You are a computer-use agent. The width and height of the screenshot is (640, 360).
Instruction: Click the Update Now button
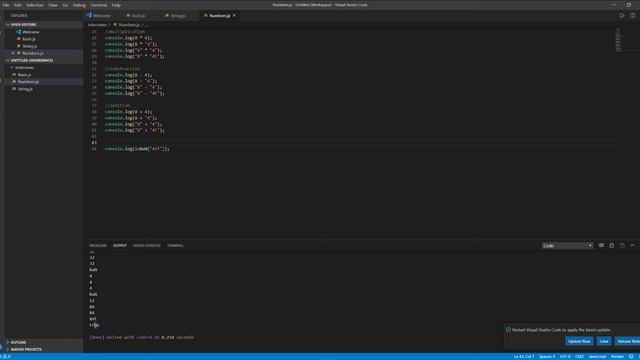tap(579, 341)
